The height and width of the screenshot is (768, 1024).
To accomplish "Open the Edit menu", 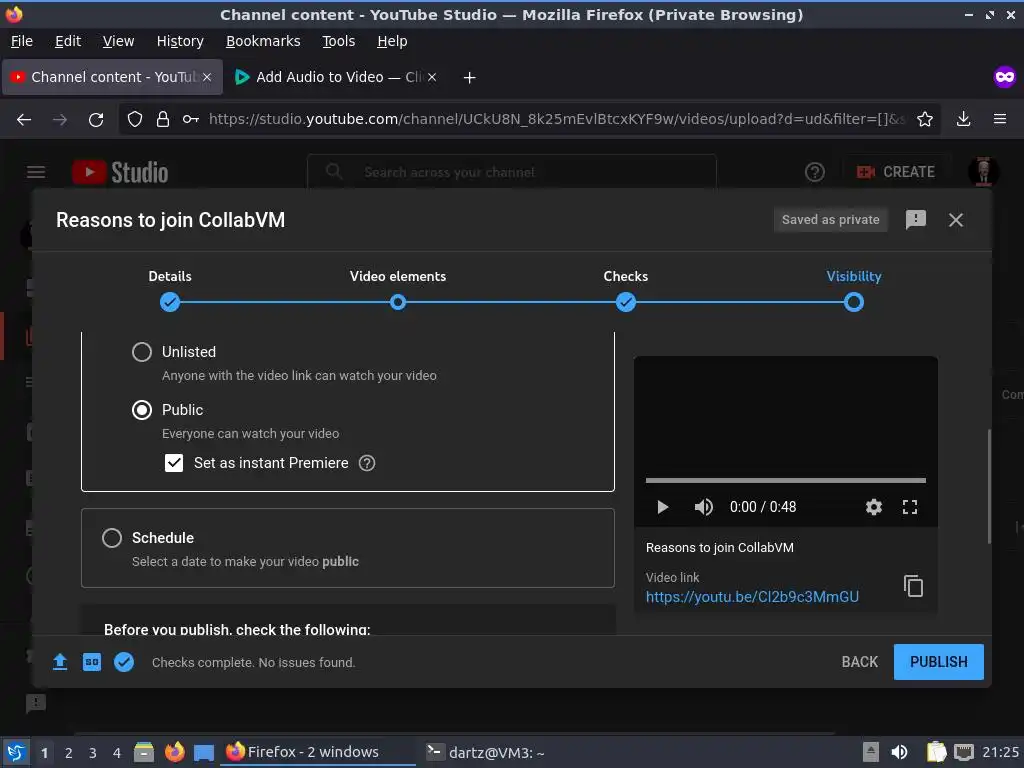I will point(68,41).
